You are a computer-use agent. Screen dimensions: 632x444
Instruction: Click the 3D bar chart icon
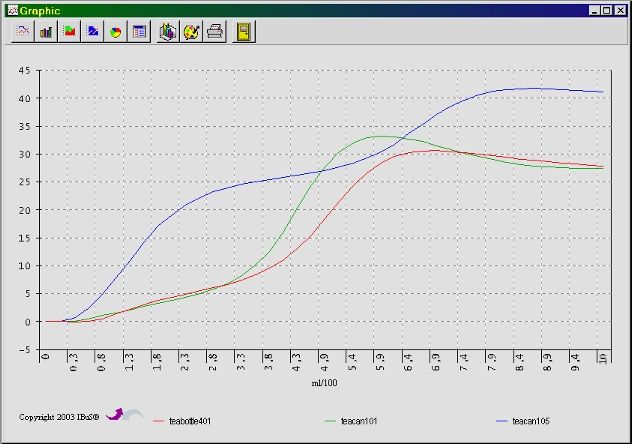[x=168, y=31]
